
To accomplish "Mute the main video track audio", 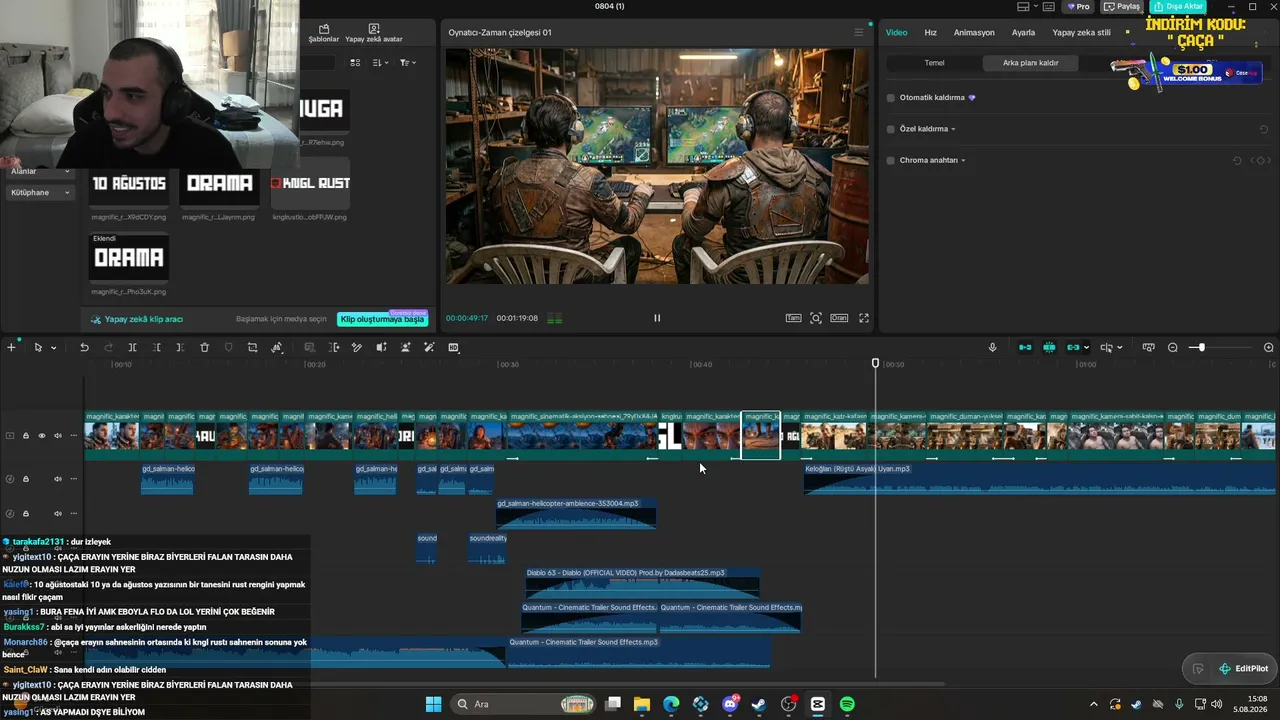I will pos(58,436).
